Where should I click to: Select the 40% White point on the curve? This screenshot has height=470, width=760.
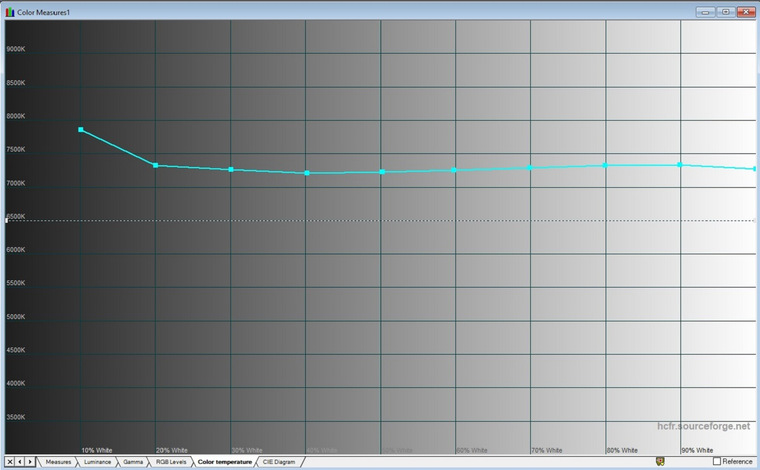307,173
